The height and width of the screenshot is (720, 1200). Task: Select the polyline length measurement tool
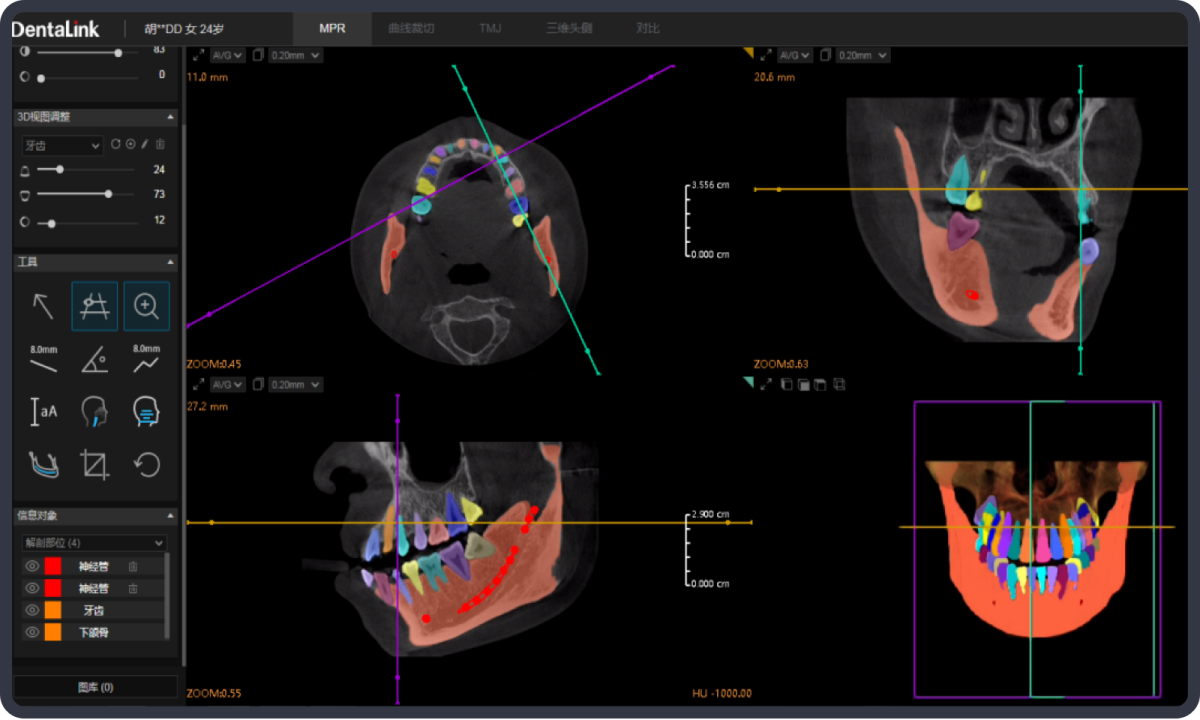click(x=147, y=358)
